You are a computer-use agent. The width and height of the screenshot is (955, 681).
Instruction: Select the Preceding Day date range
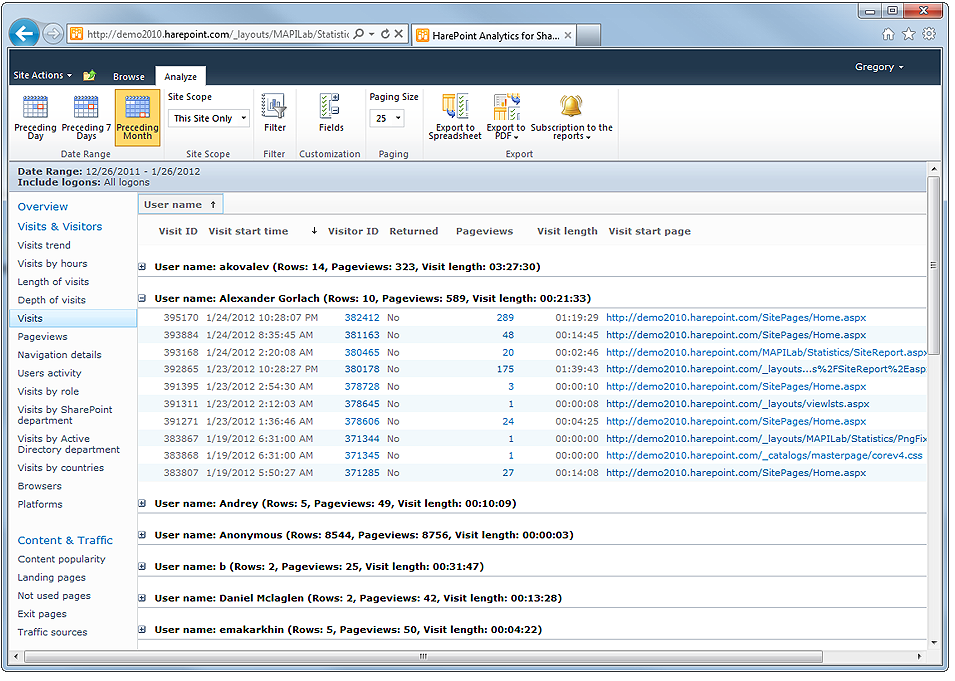(x=35, y=116)
